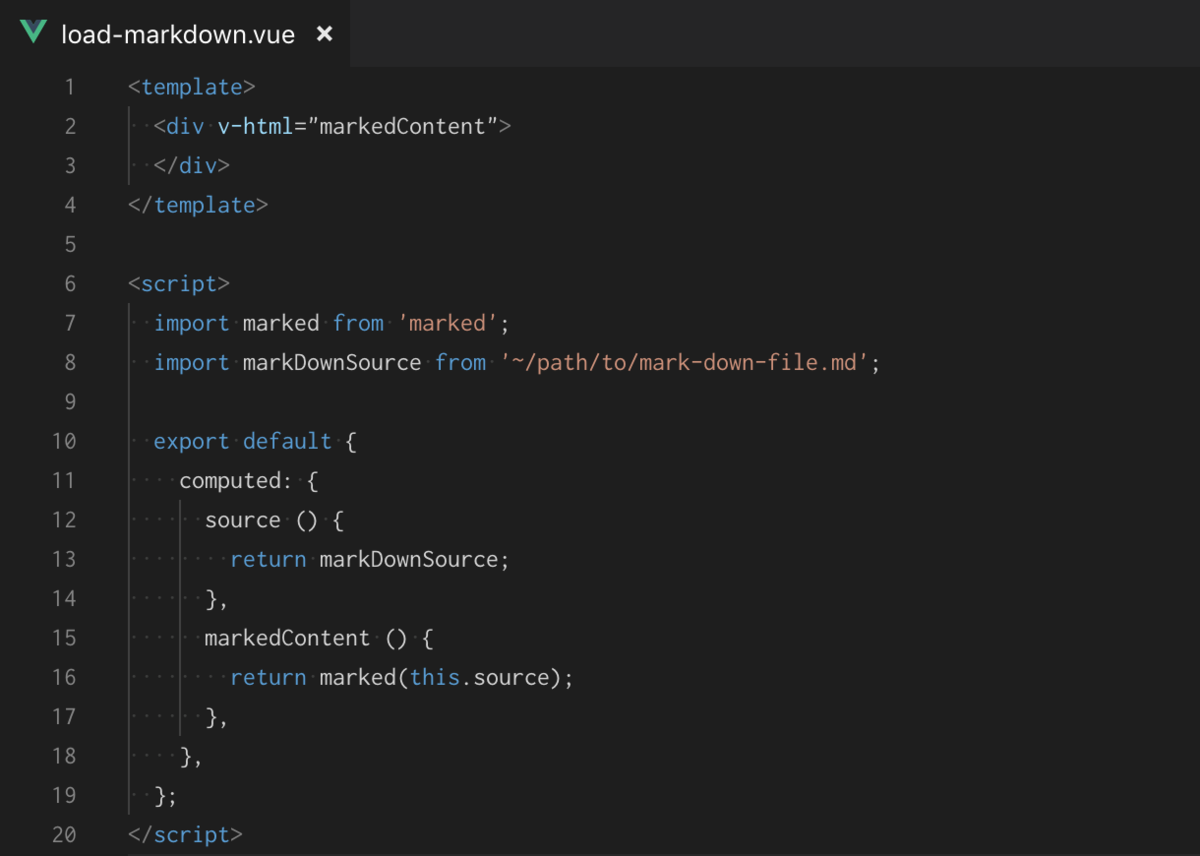Click the this keyword on line 16
Screen dimensions: 1200x856
tap(435, 677)
